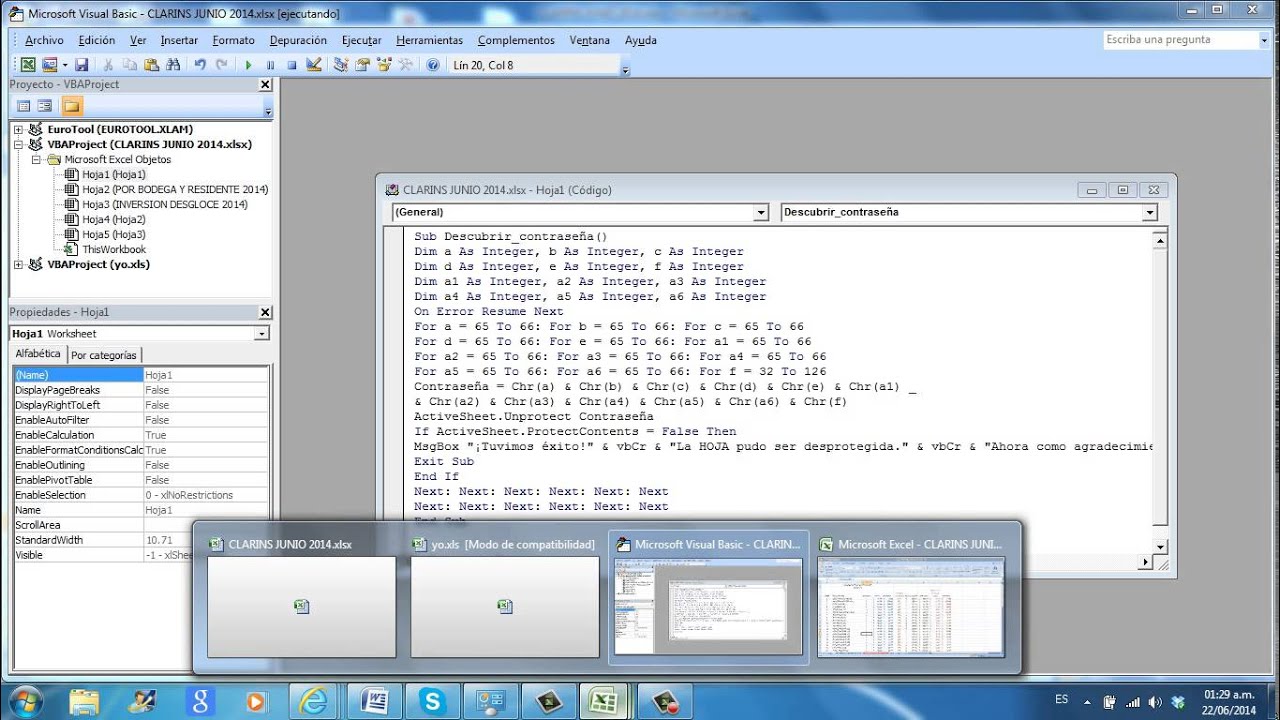Open Internet Explorer from the taskbar
Screen dimensions: 1280x720
click(x=313, y=701)
